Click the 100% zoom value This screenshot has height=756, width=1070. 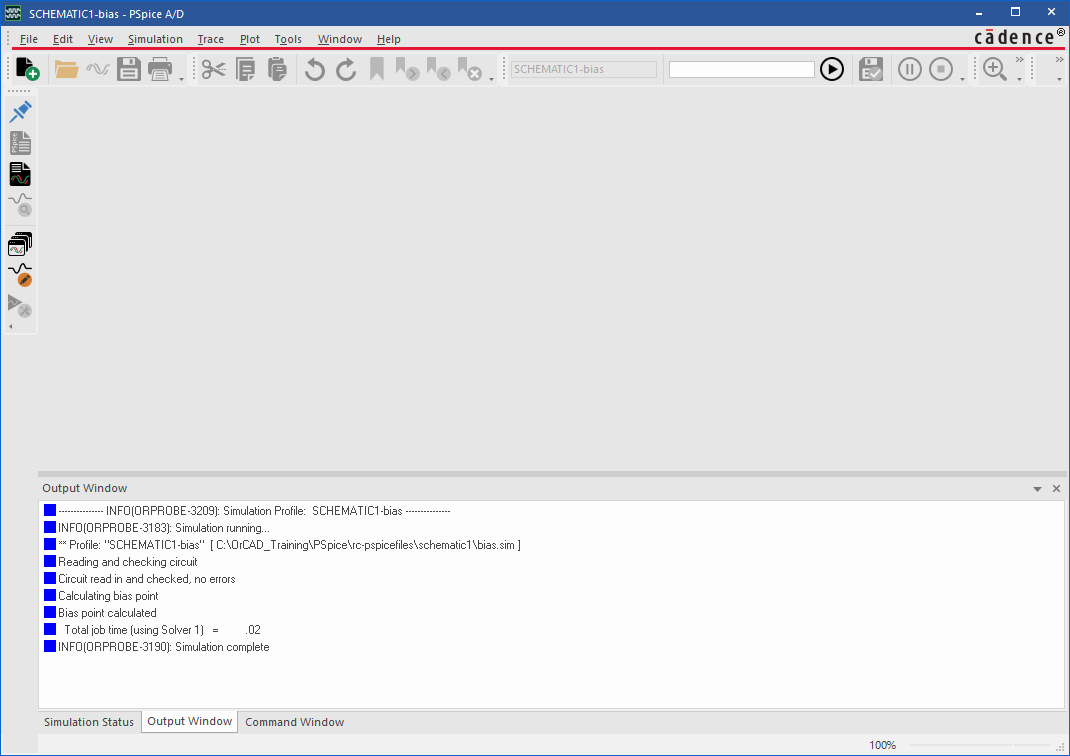[882, 745]
